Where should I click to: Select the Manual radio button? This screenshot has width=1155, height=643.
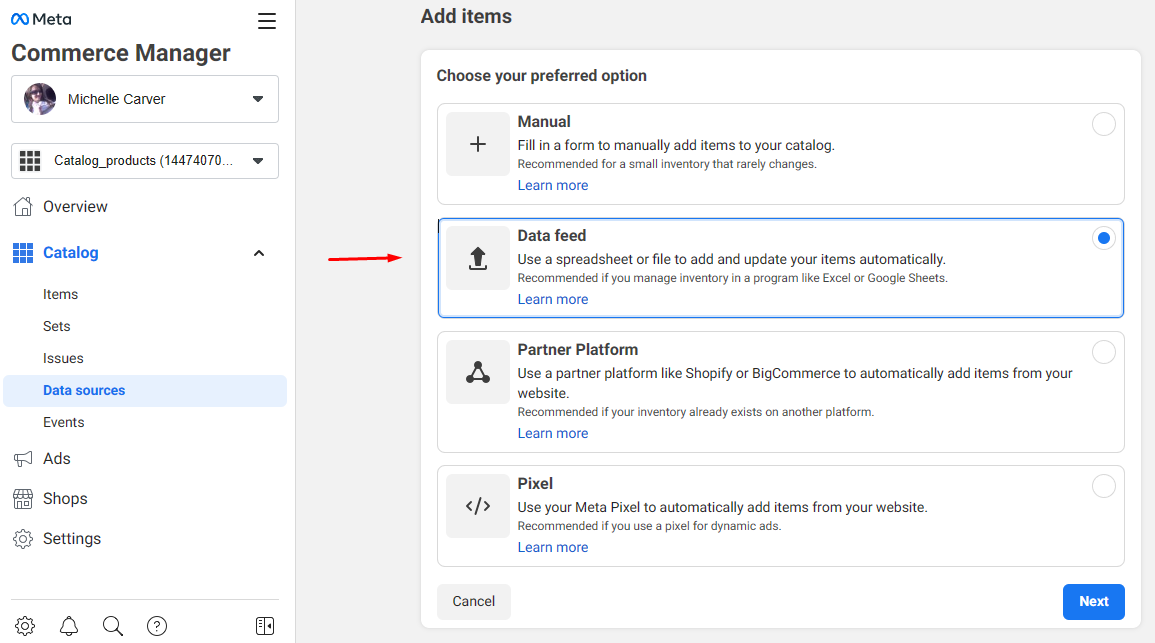[x=1103, y=124]
